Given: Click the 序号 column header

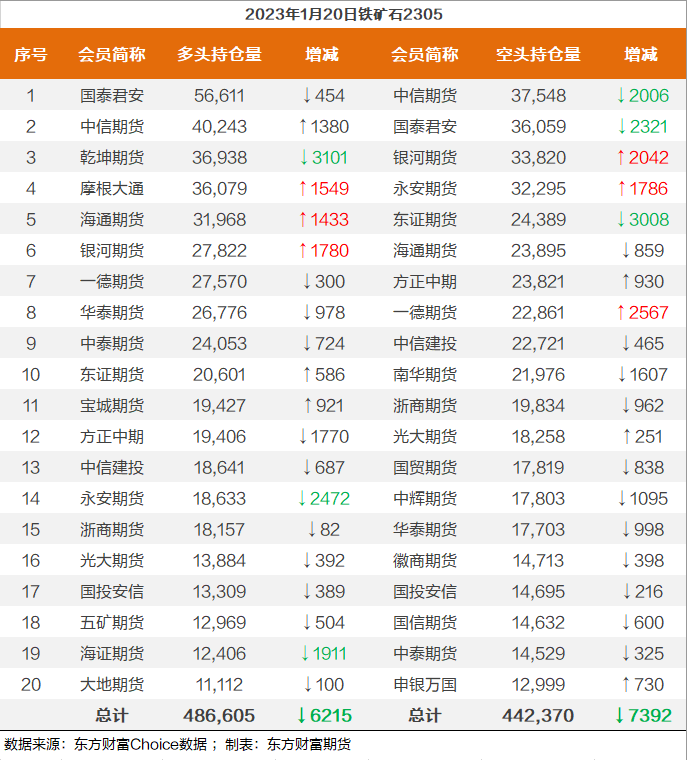Looking at the screenshot, I should point(30,54).
